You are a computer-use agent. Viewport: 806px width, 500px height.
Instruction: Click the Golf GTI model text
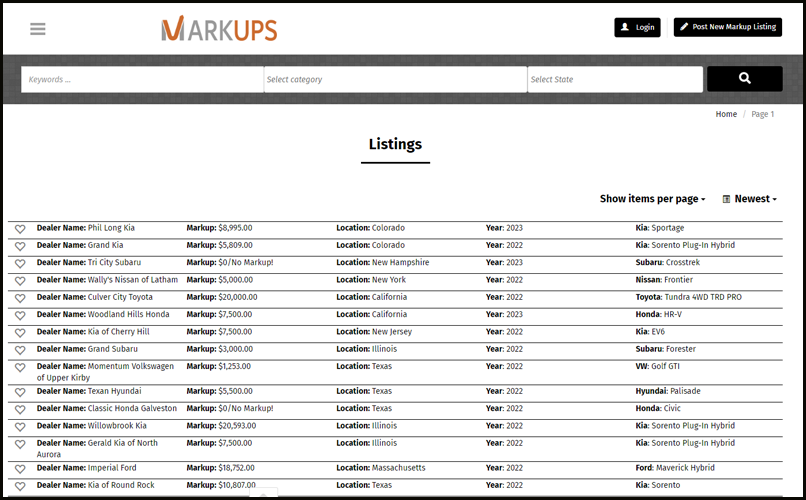665,366
